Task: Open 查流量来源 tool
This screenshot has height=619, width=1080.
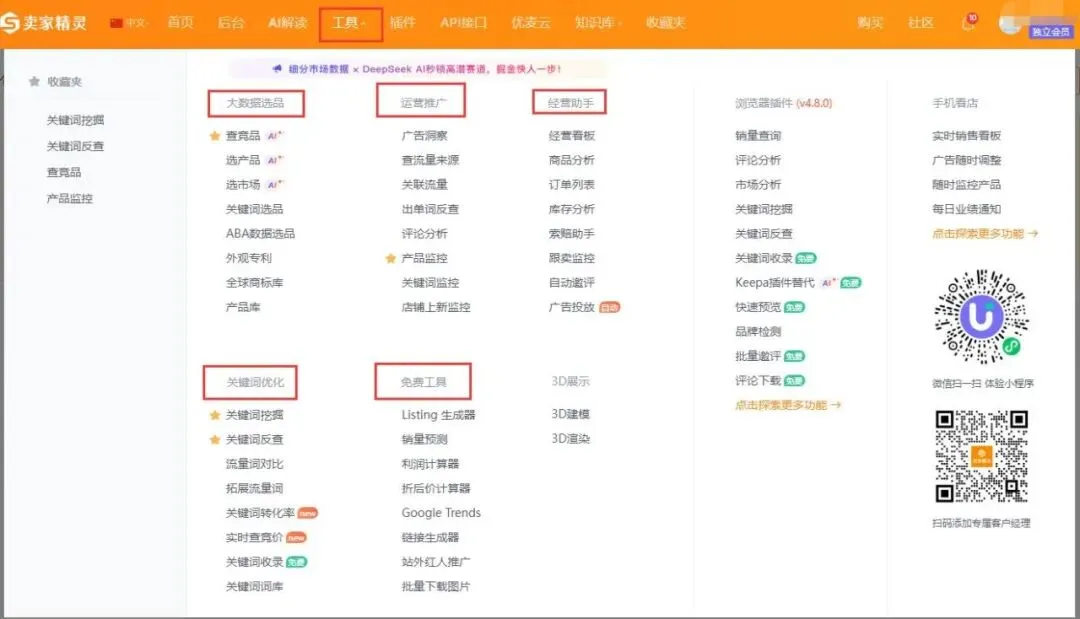Action: (430, 160)
